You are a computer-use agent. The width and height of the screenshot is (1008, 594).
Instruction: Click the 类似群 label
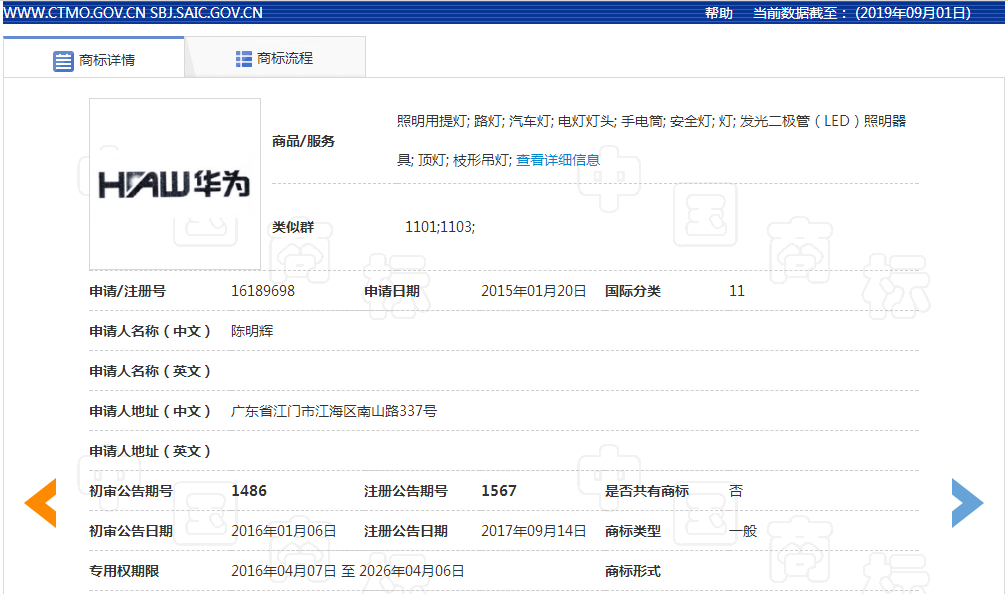[x=293, y=227]
